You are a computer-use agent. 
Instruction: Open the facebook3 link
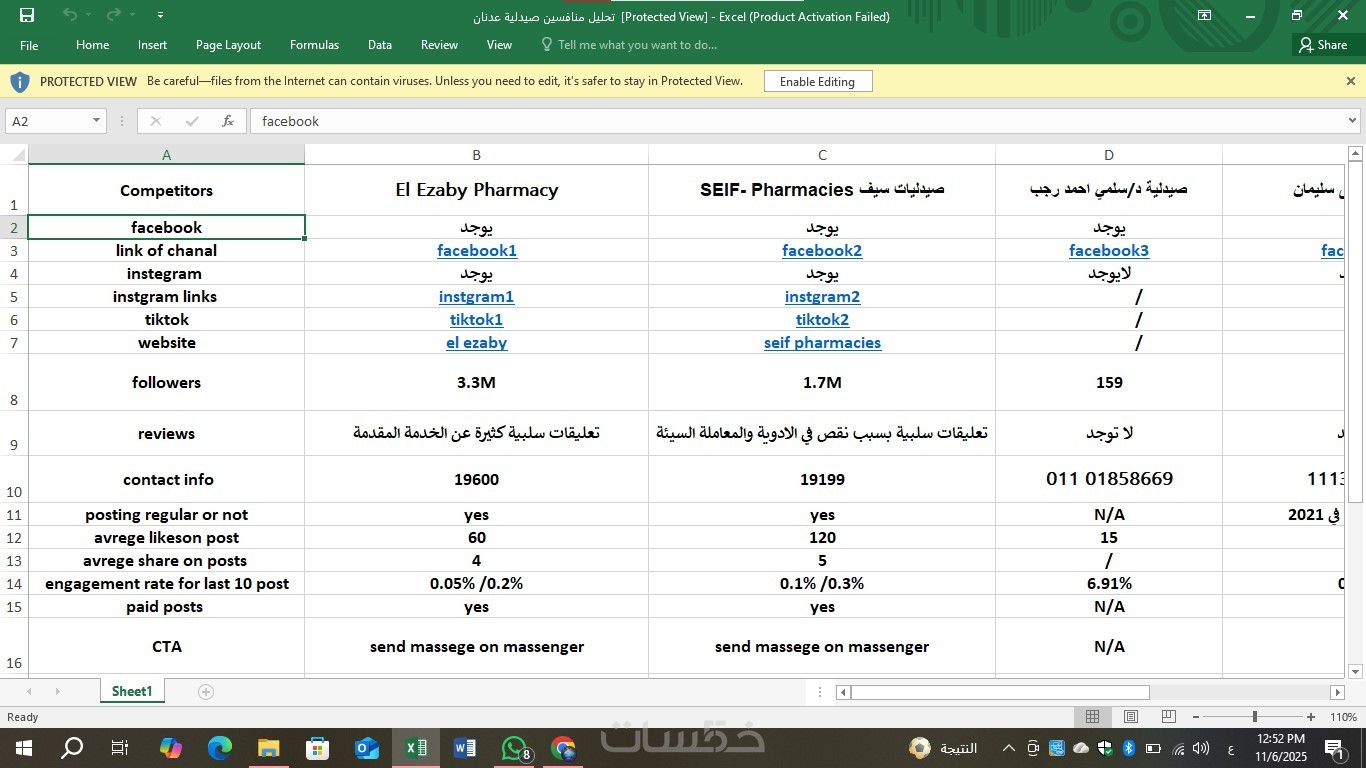pos(1109,251)
